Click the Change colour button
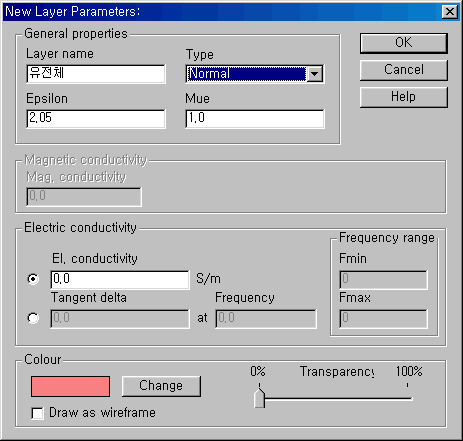 161,386
